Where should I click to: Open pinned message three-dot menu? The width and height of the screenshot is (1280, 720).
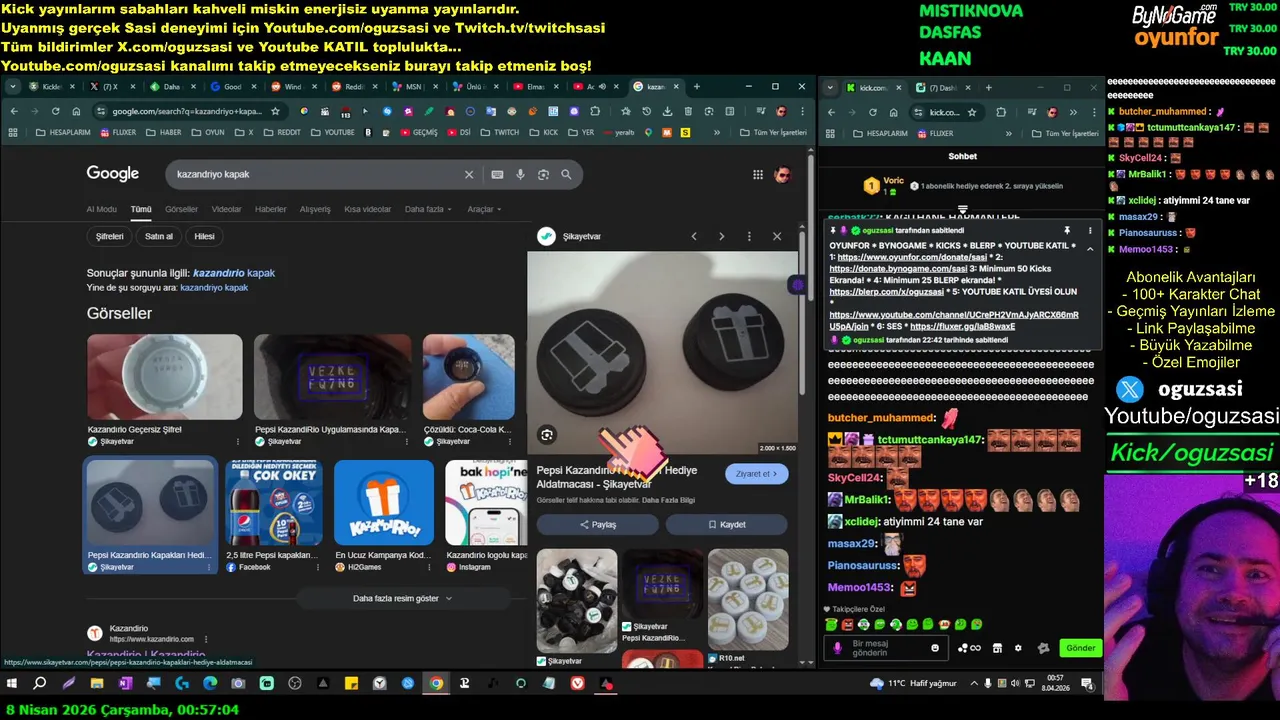(1090, 230)
